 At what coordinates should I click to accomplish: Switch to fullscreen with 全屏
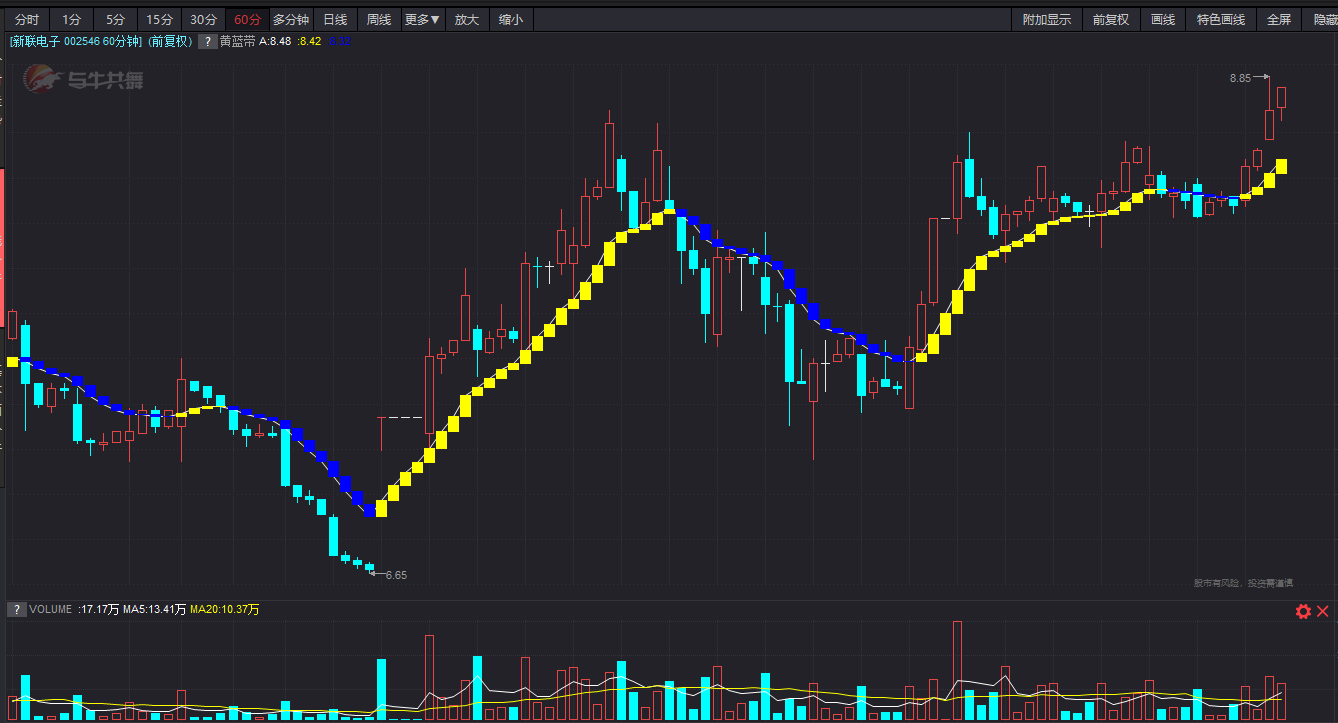1279,19
